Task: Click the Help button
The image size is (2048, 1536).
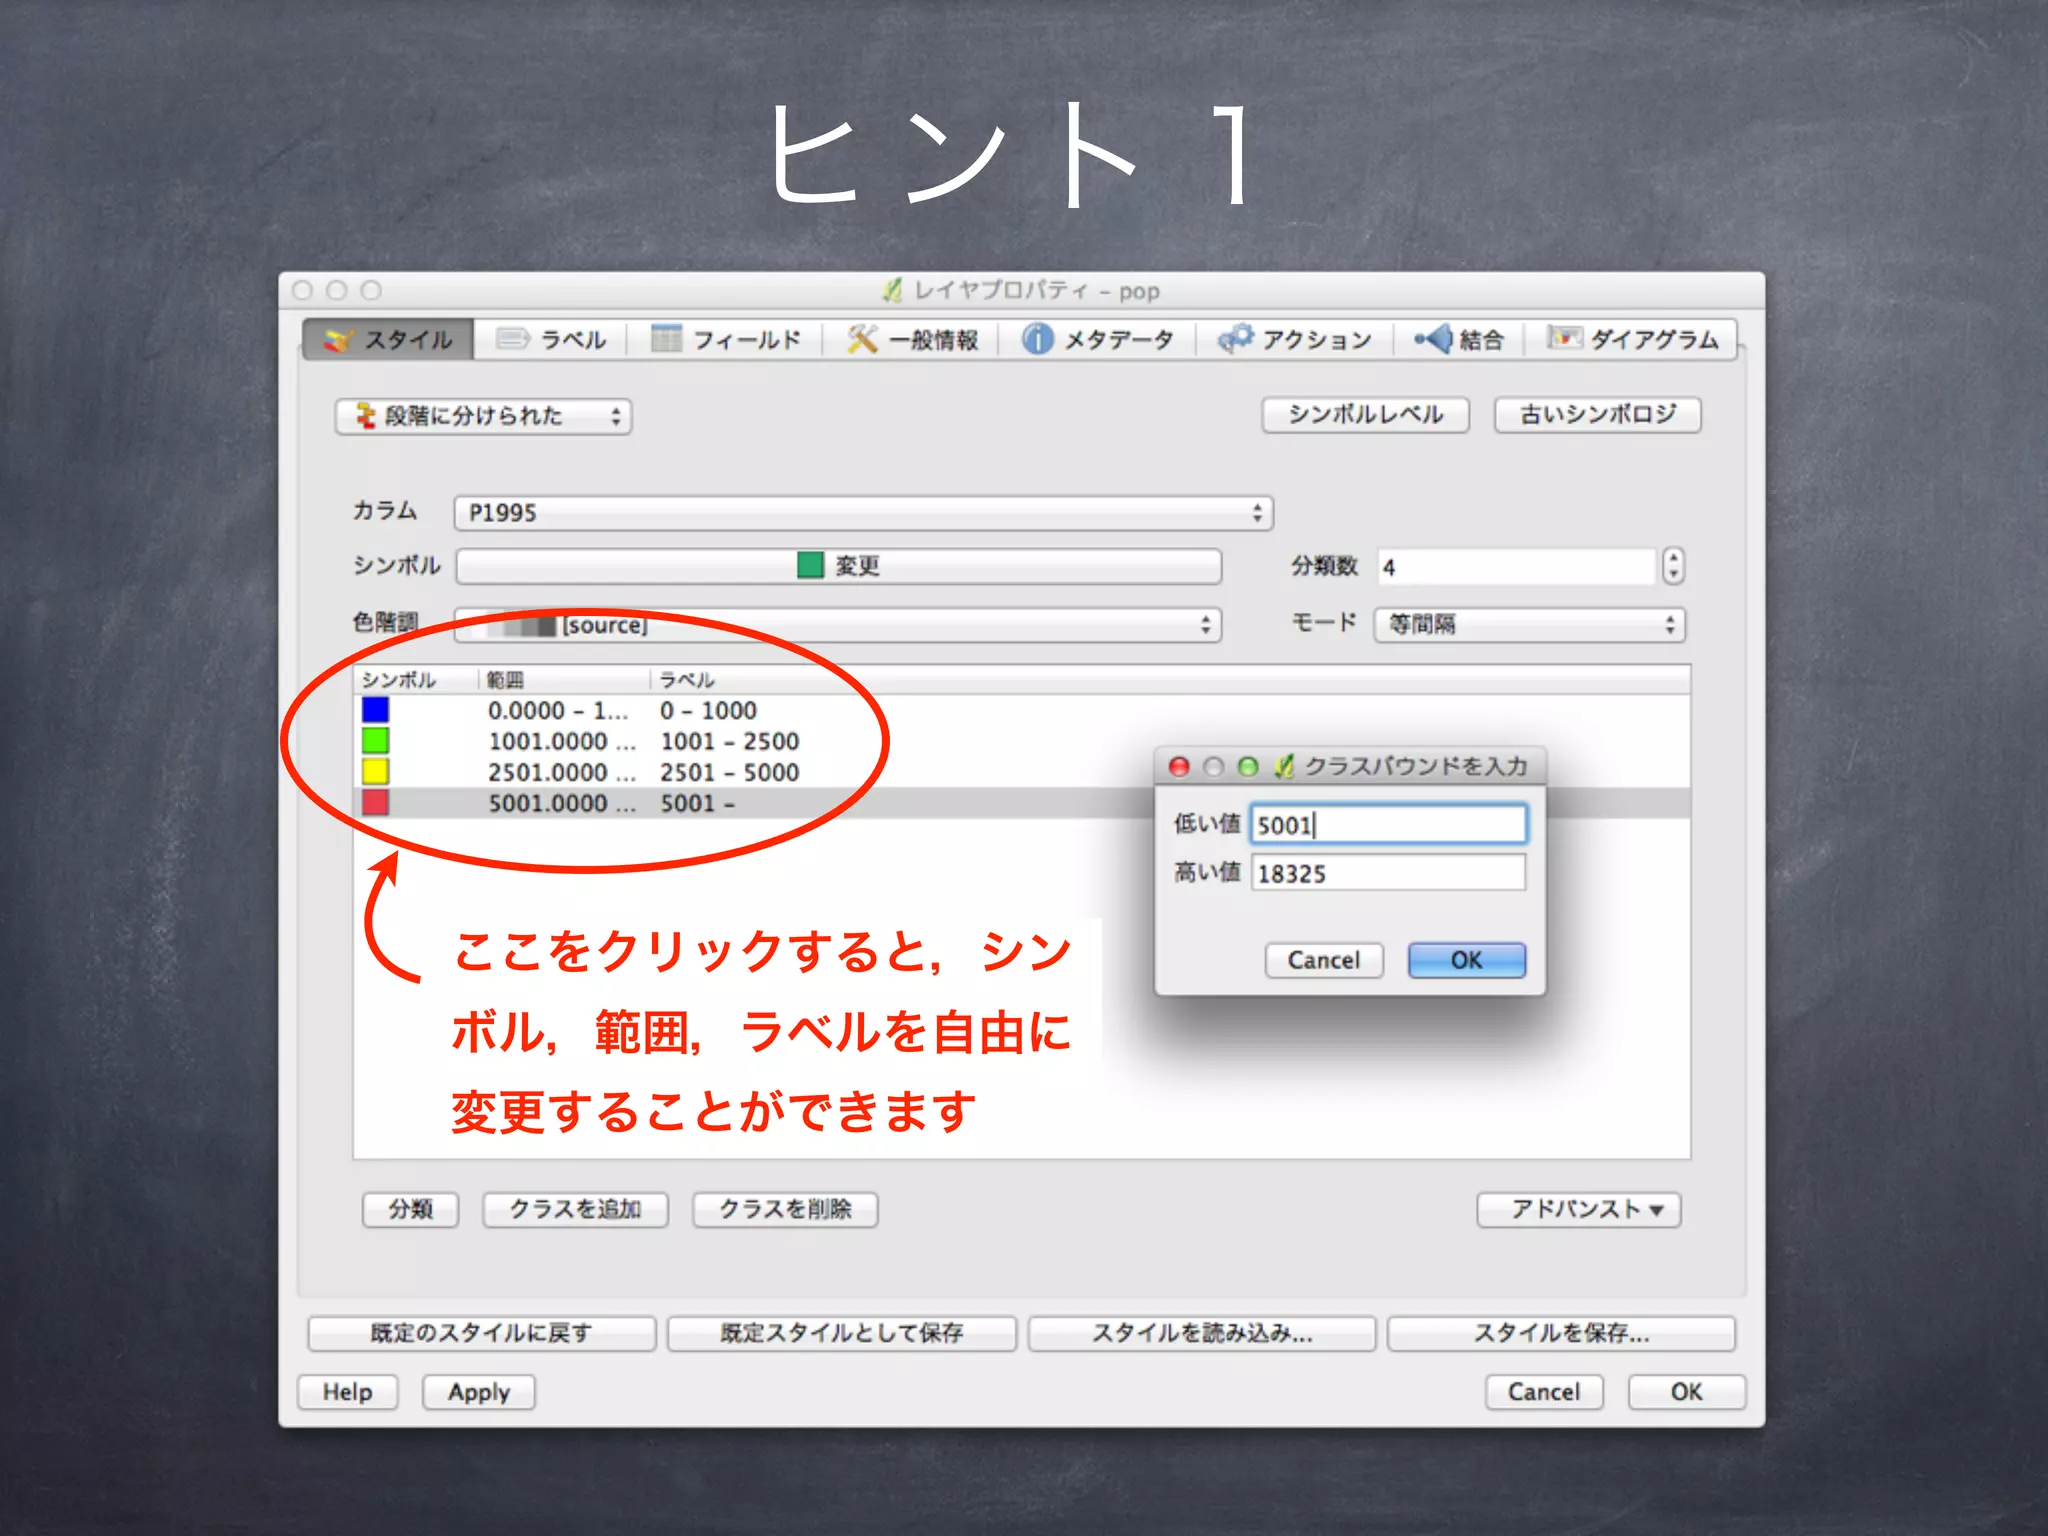Action: pos(348,1392)
